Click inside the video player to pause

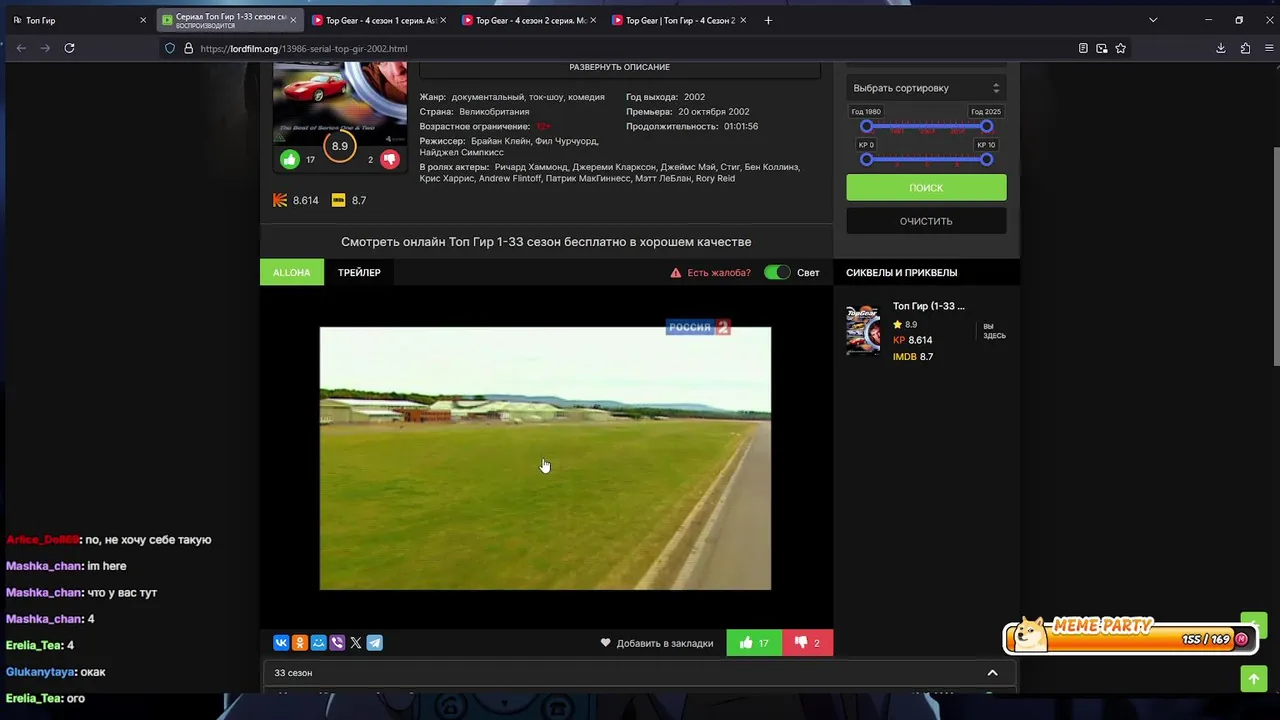545,458
